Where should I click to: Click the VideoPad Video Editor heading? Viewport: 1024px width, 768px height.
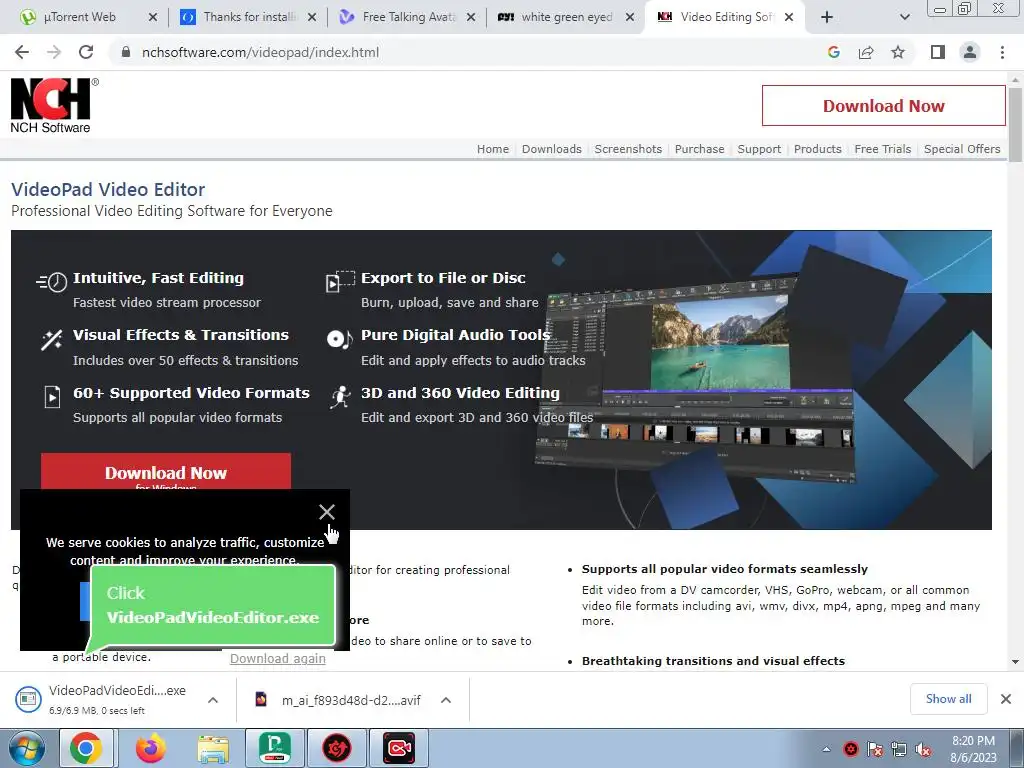[108, 189]
